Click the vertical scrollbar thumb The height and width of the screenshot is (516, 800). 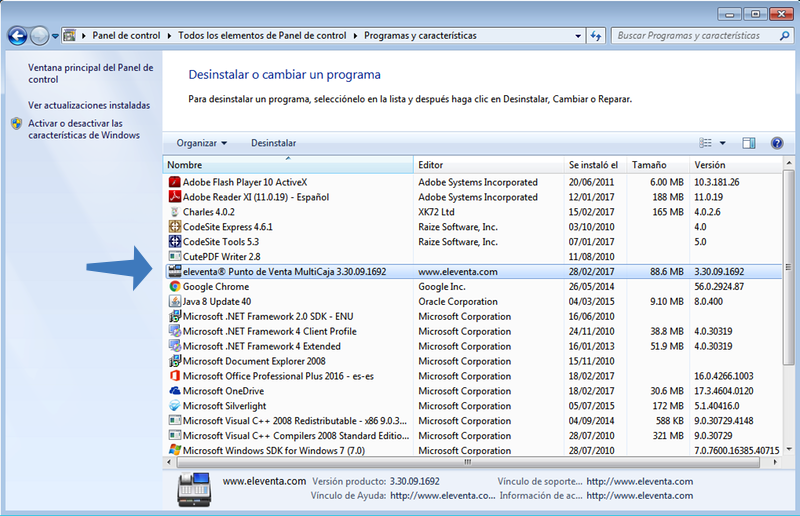click(789, 267)
